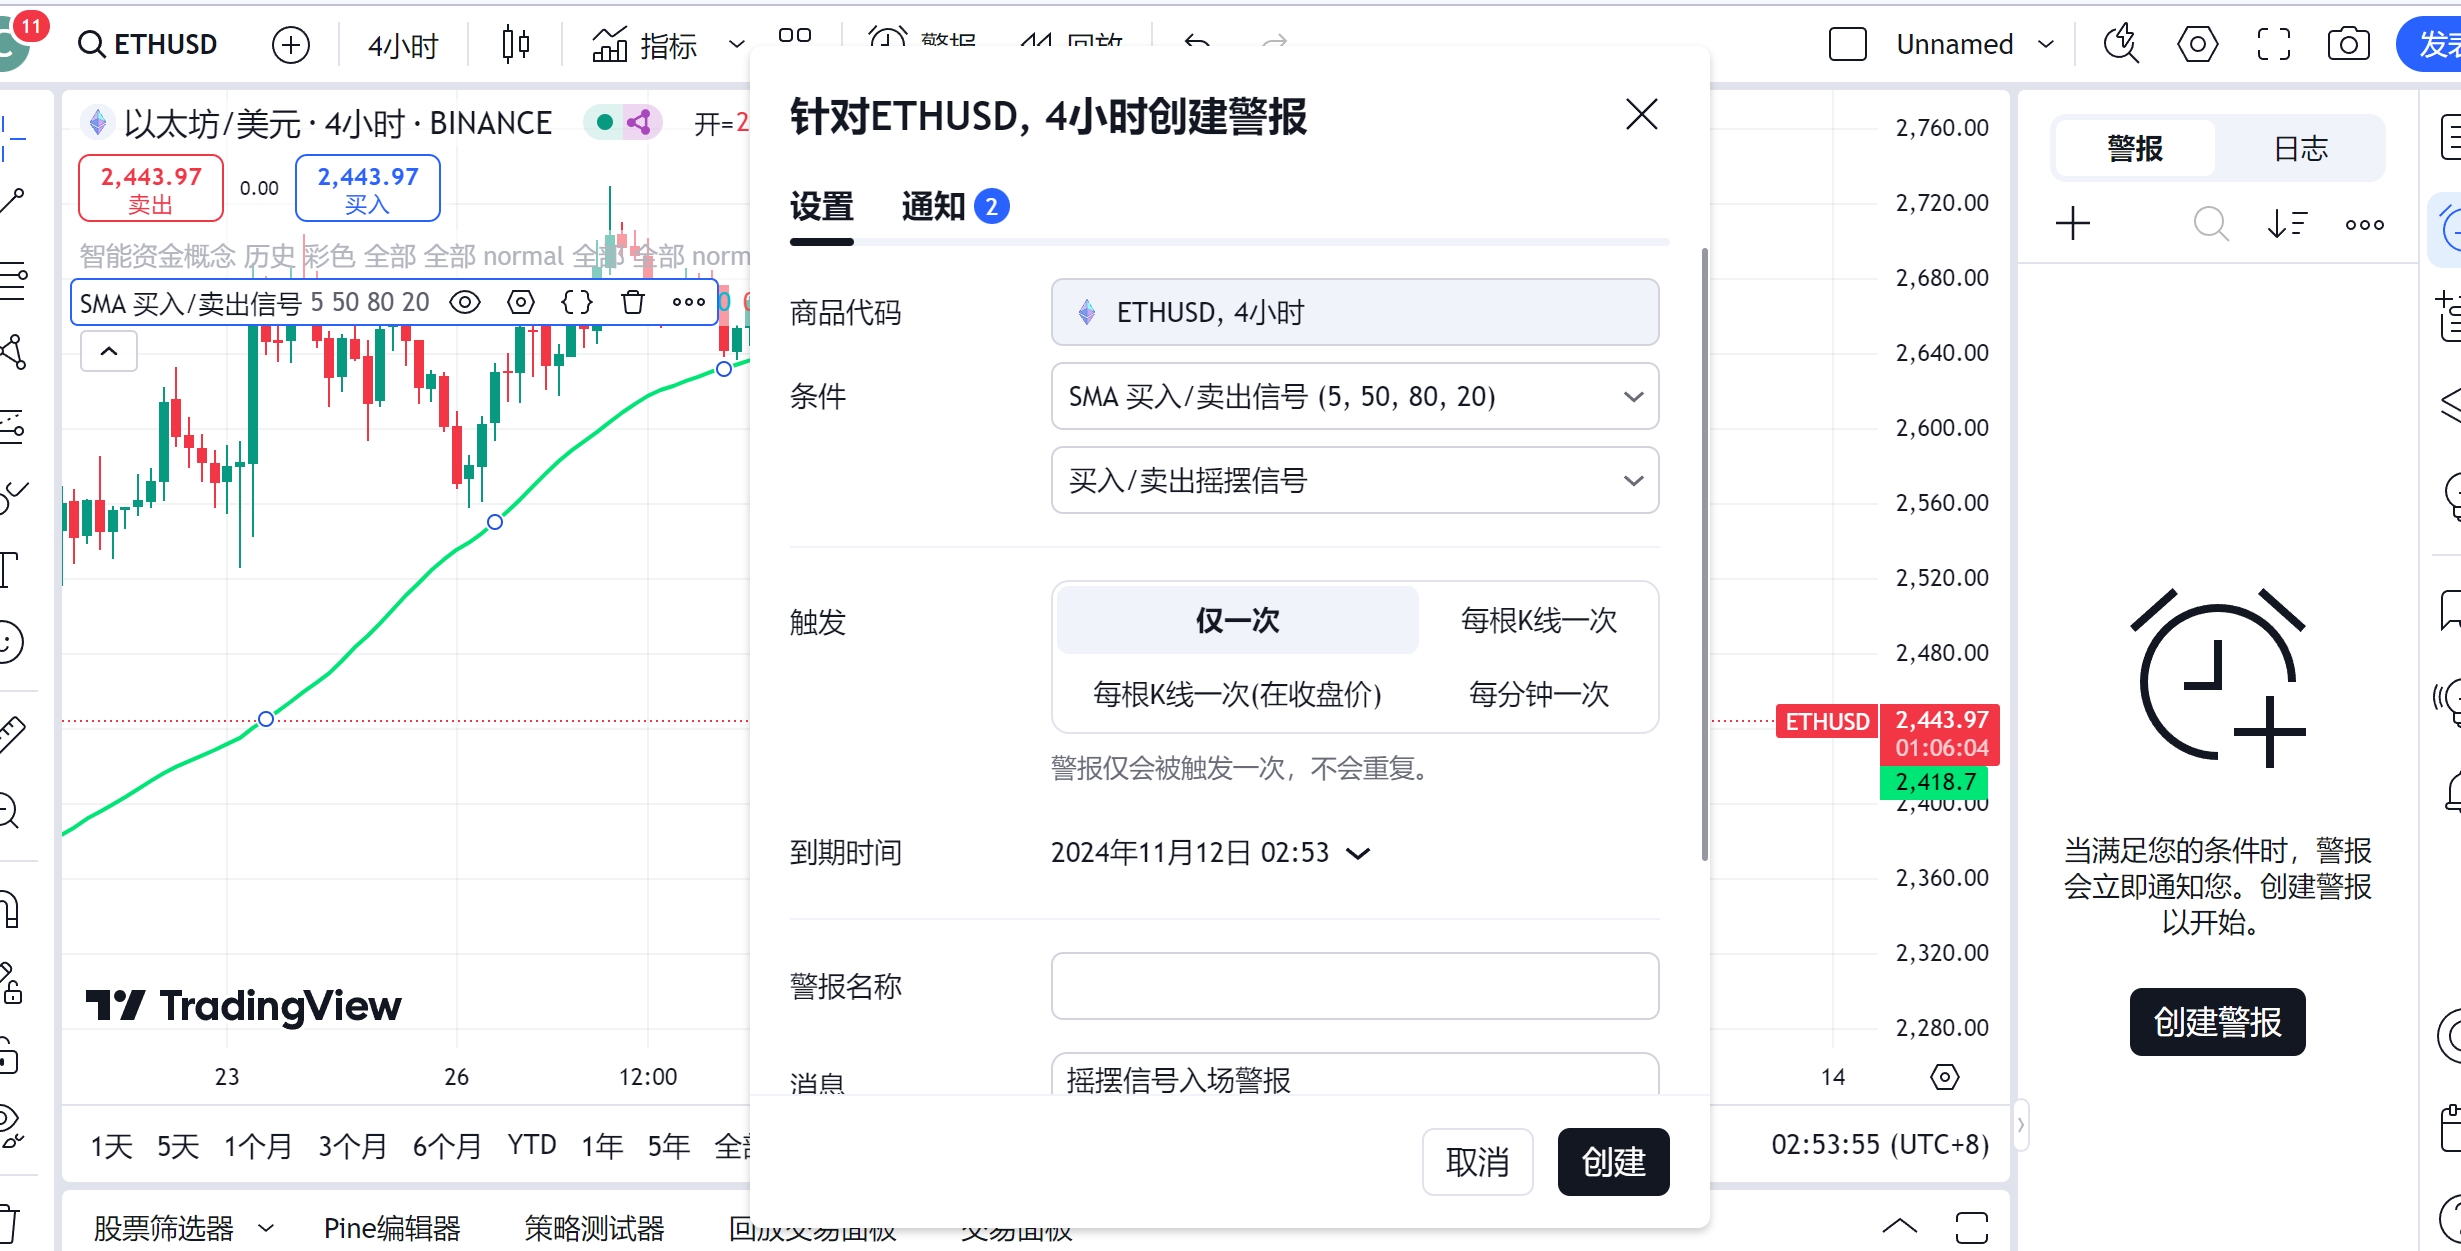Open the 股票筛选器 dropdown
The image size is (2461, 1251).
(183, 1228)
